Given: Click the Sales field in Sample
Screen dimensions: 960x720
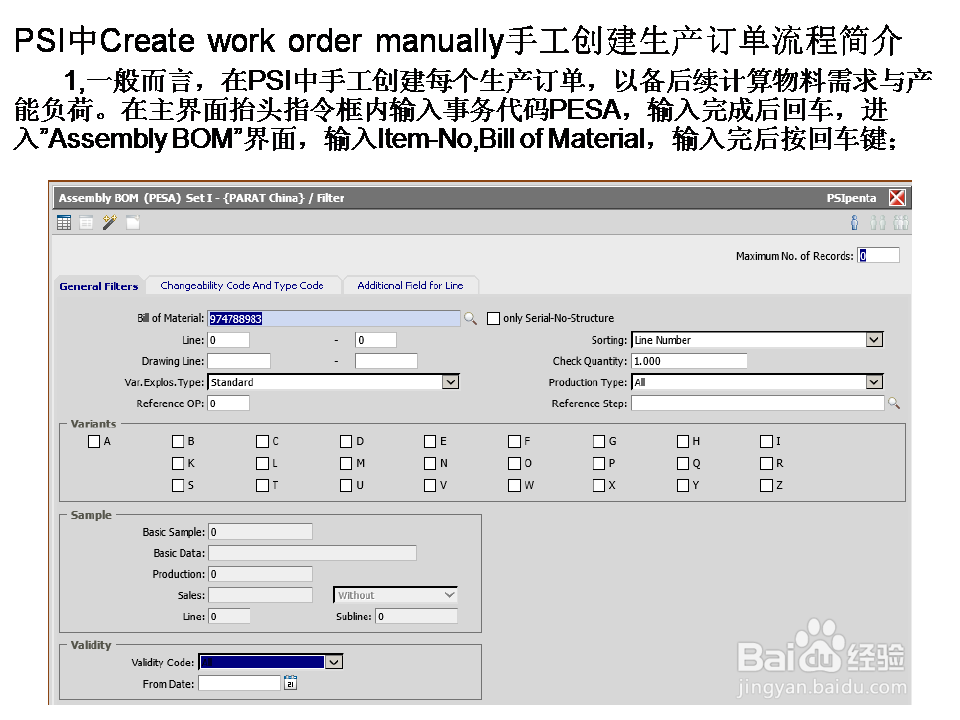Looking at the screenshot, I should (x=260, y=595).
